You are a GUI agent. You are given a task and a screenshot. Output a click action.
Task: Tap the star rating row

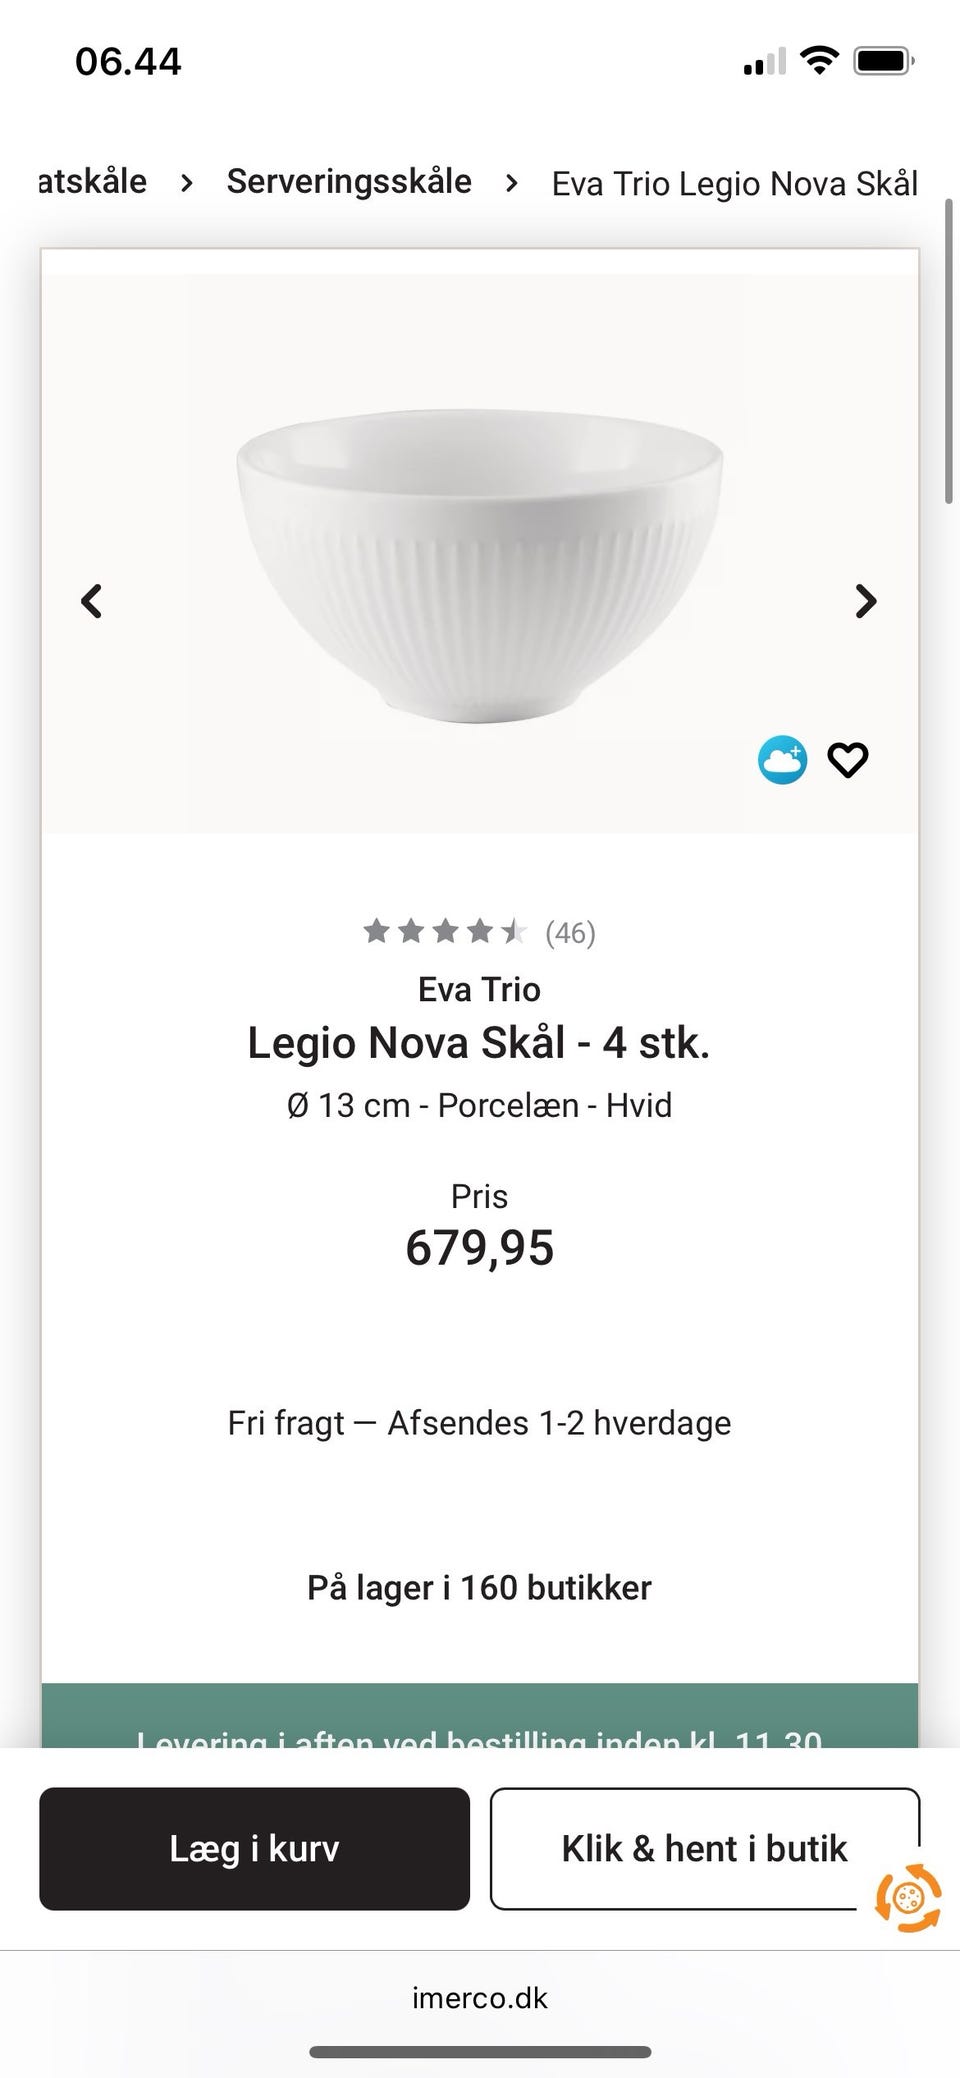(444, 932)
